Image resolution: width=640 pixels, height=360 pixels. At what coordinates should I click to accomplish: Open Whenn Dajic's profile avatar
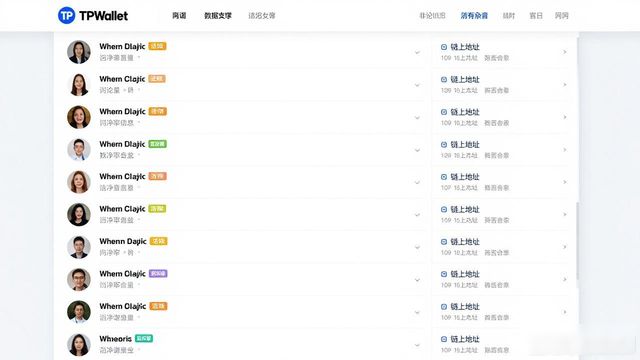click(79, 247)
